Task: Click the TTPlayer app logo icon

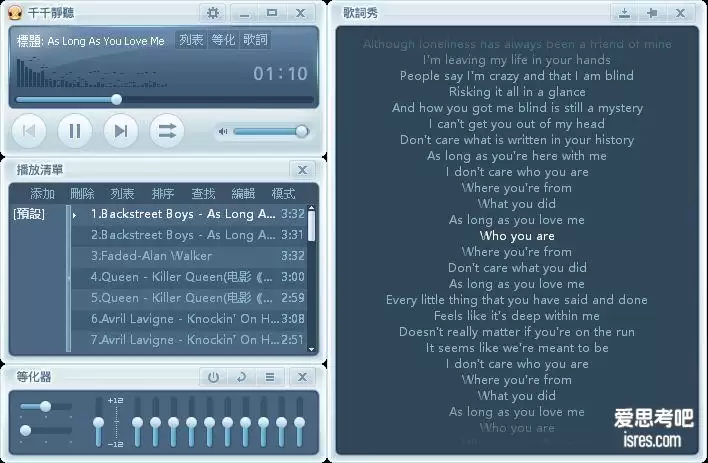Action: coord(15,13)
